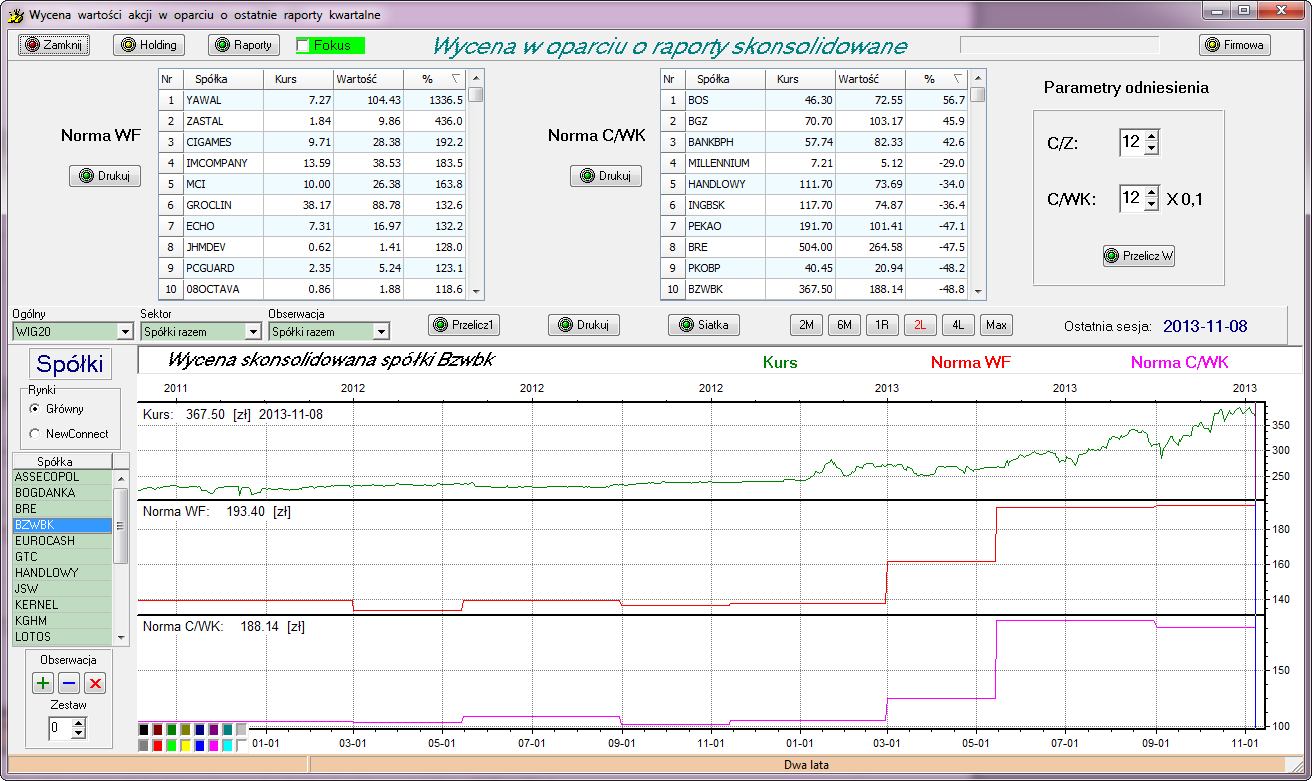Decrease Zestaw number with down arrow
This screenshot has height=781, width=1312.
pos(79,734)
